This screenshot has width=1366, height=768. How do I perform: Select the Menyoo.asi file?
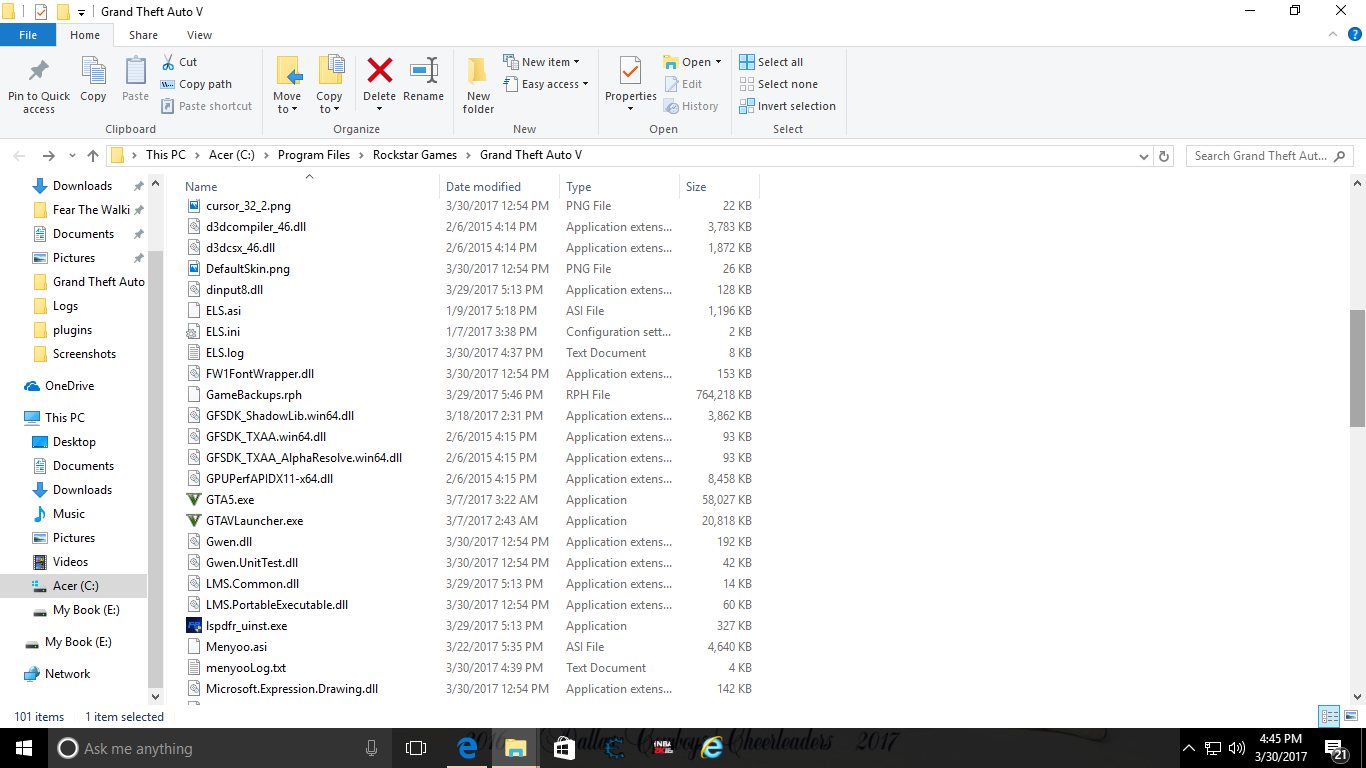coord(236,647)
